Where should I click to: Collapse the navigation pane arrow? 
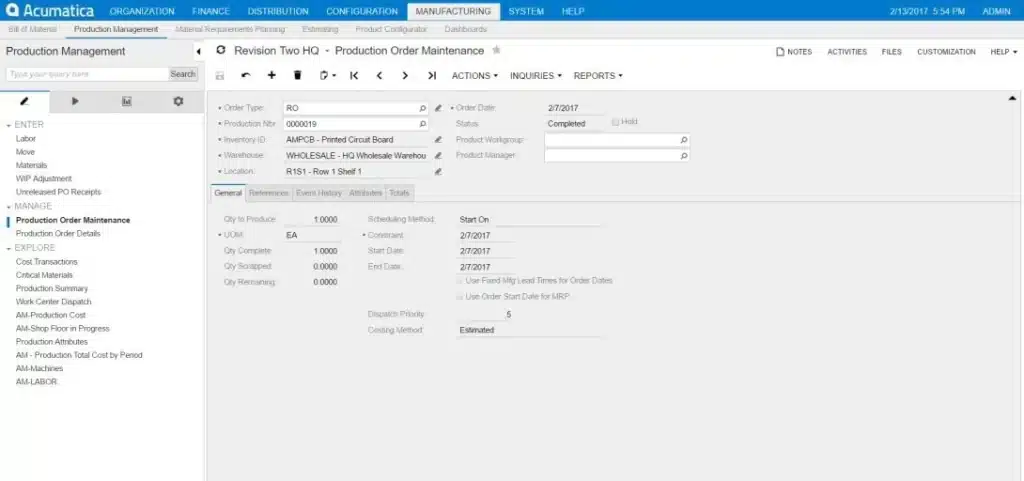pos(198,52)
